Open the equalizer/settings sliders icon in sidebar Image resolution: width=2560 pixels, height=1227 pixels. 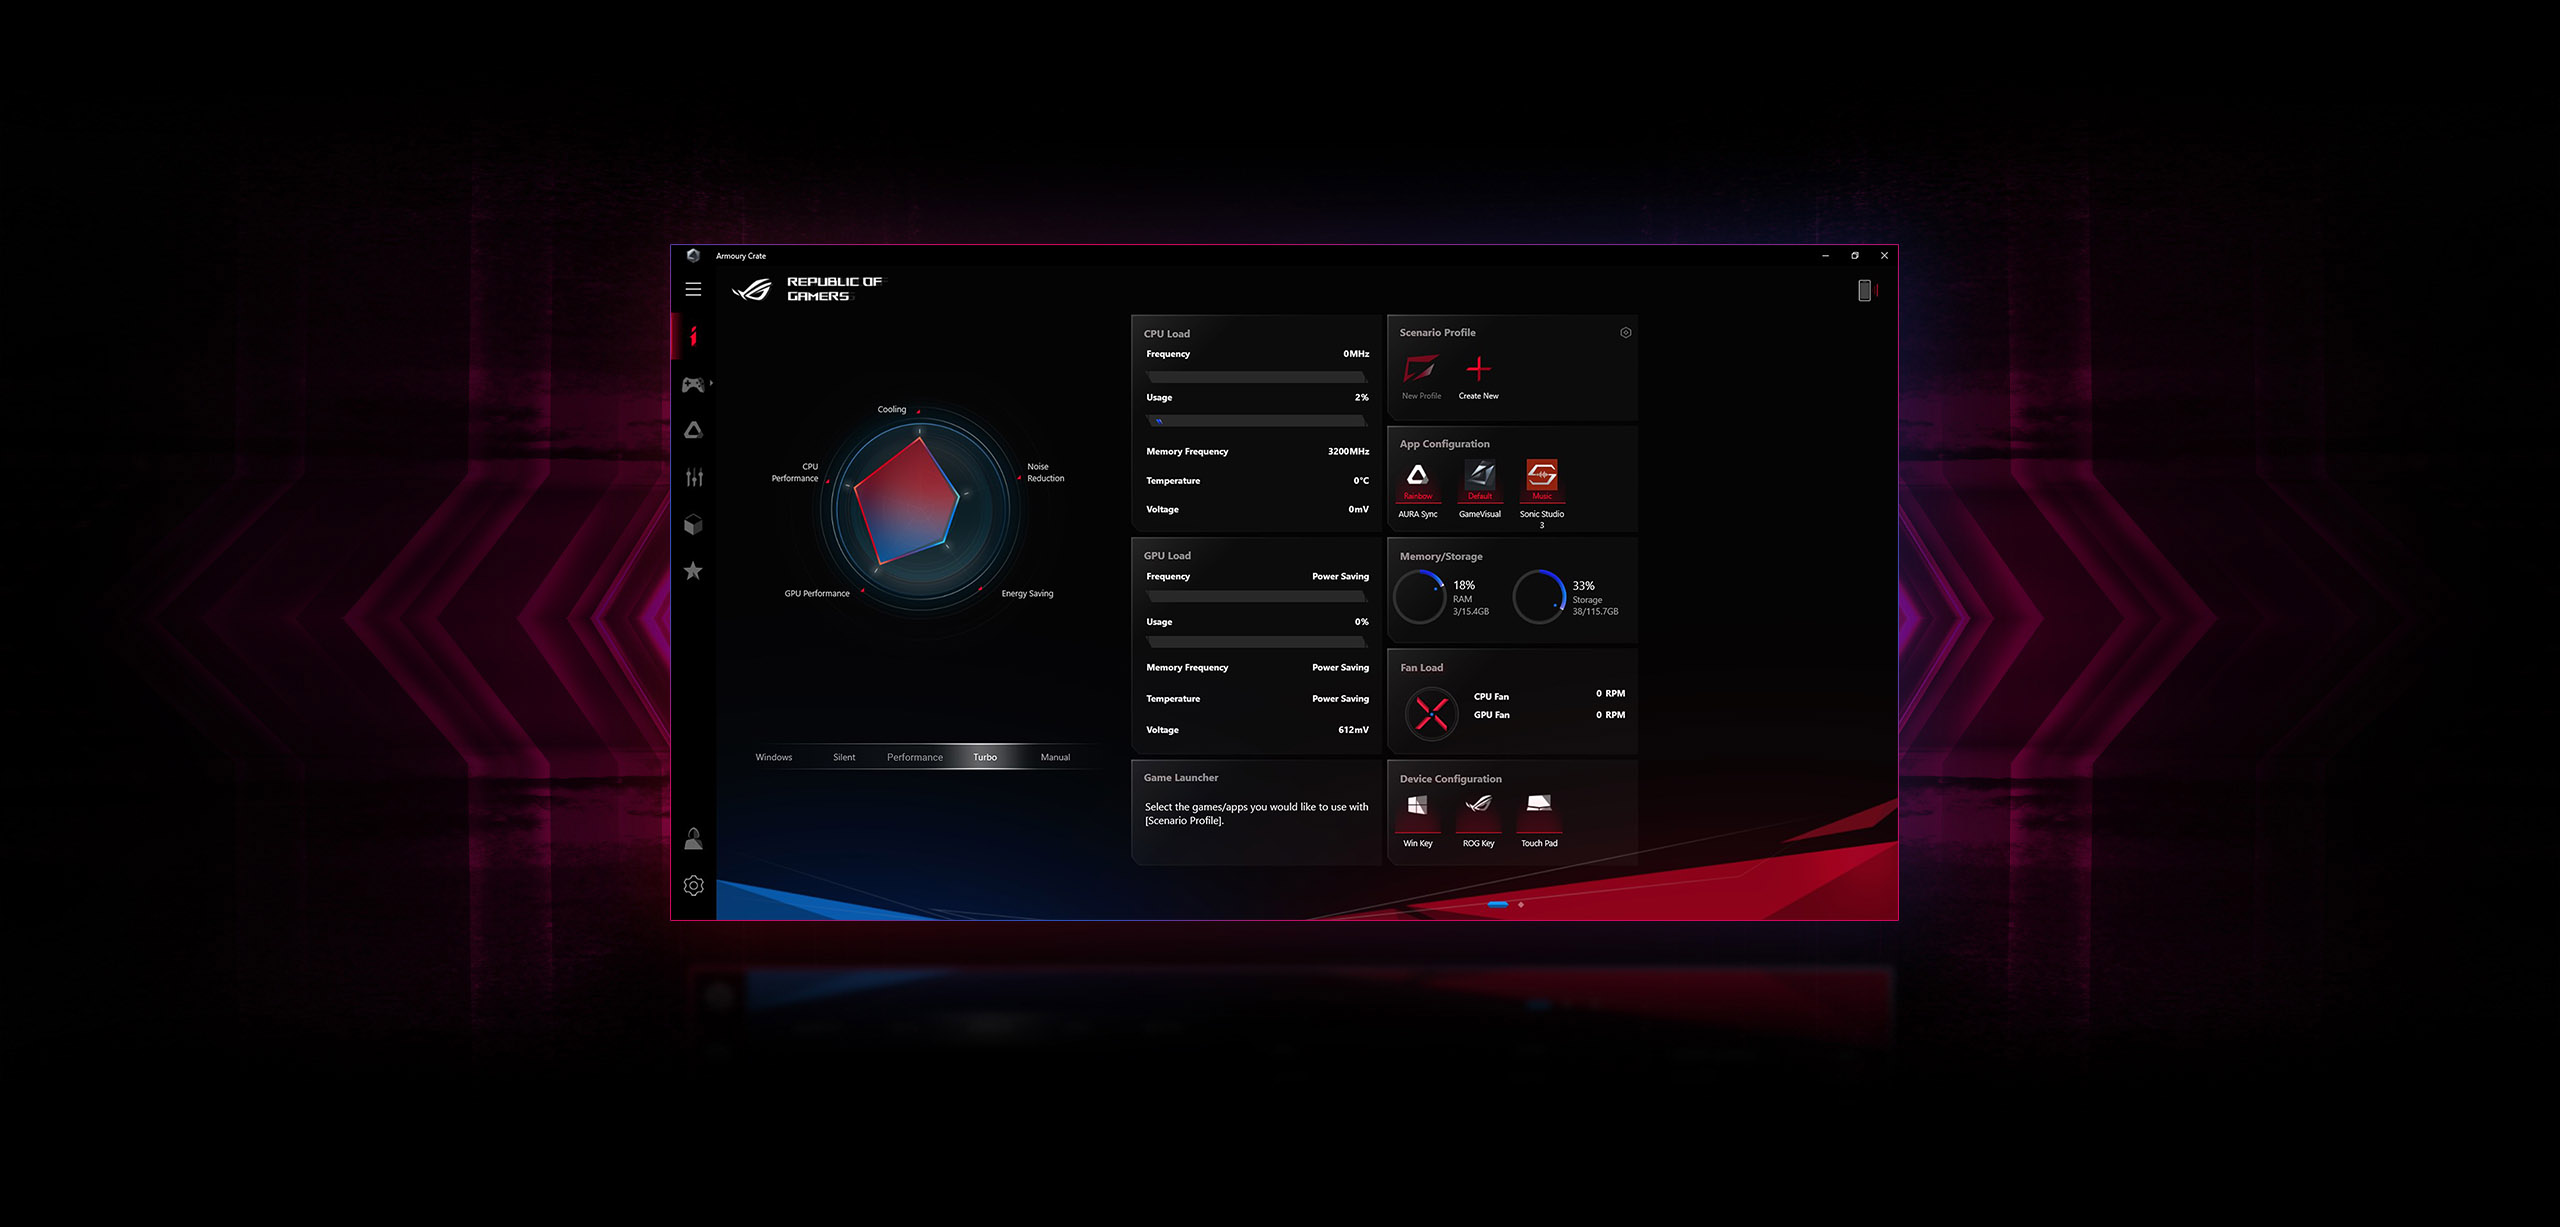693,478
